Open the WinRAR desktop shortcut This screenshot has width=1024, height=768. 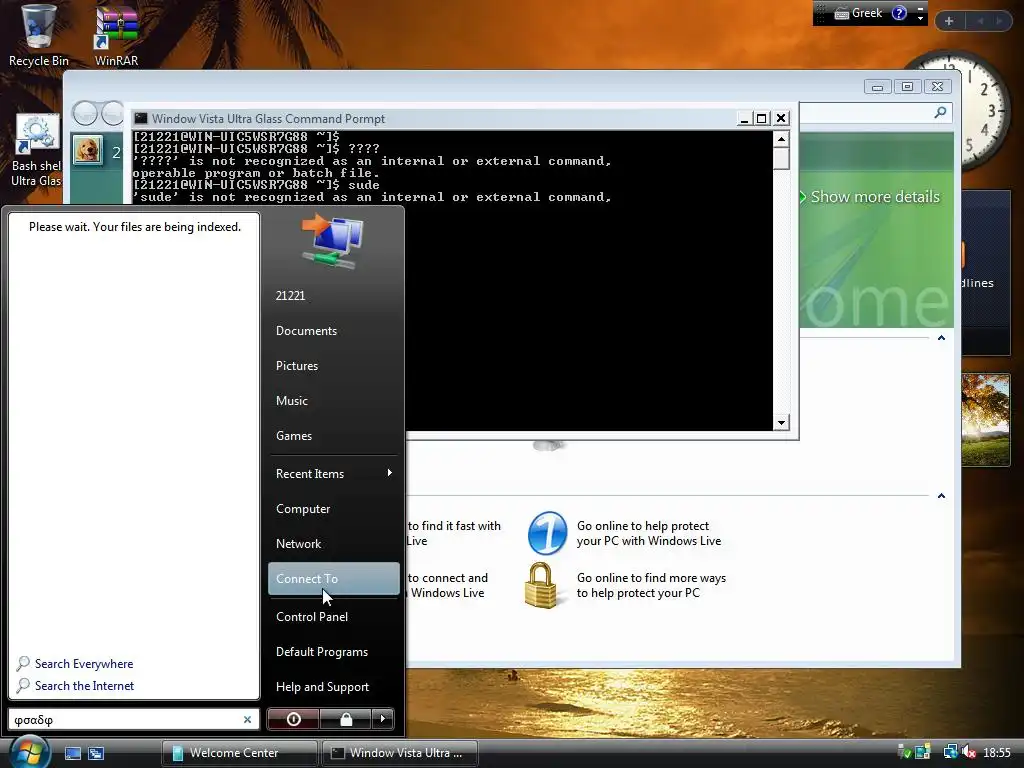point(116,36)
